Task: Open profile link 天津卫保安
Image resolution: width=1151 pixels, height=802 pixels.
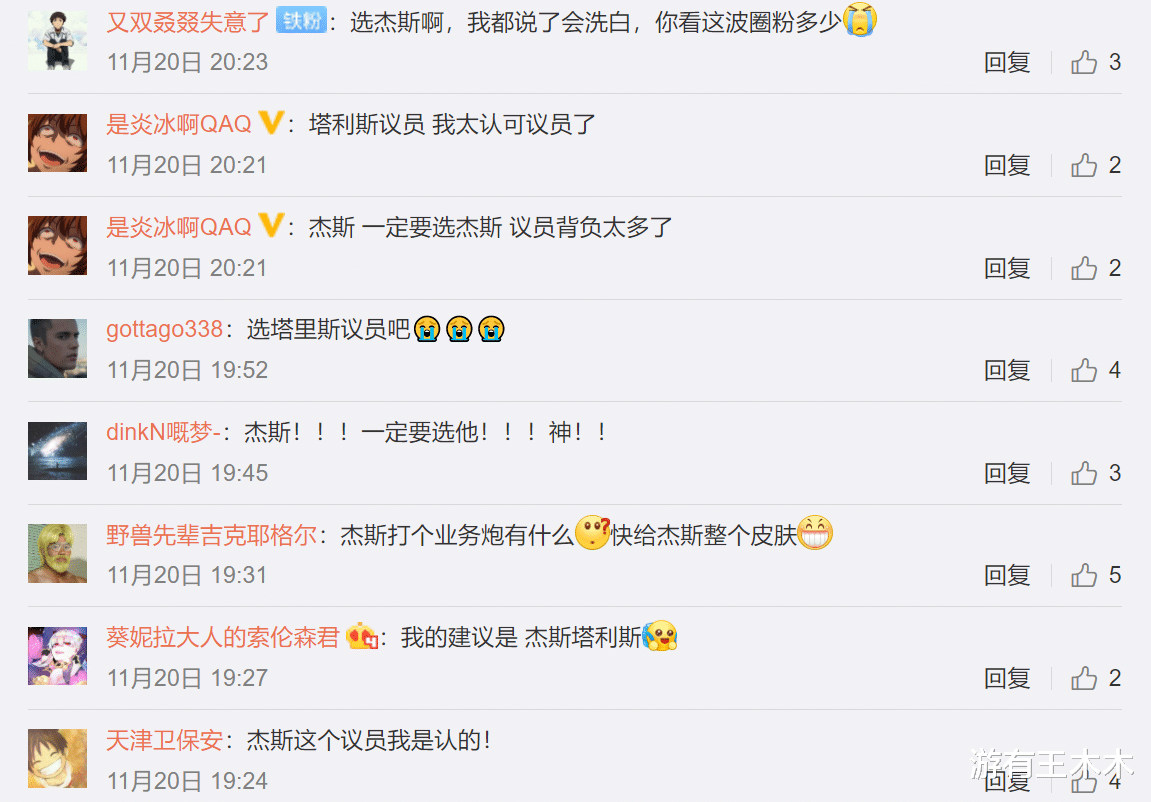Action: (x=164, y=740)
